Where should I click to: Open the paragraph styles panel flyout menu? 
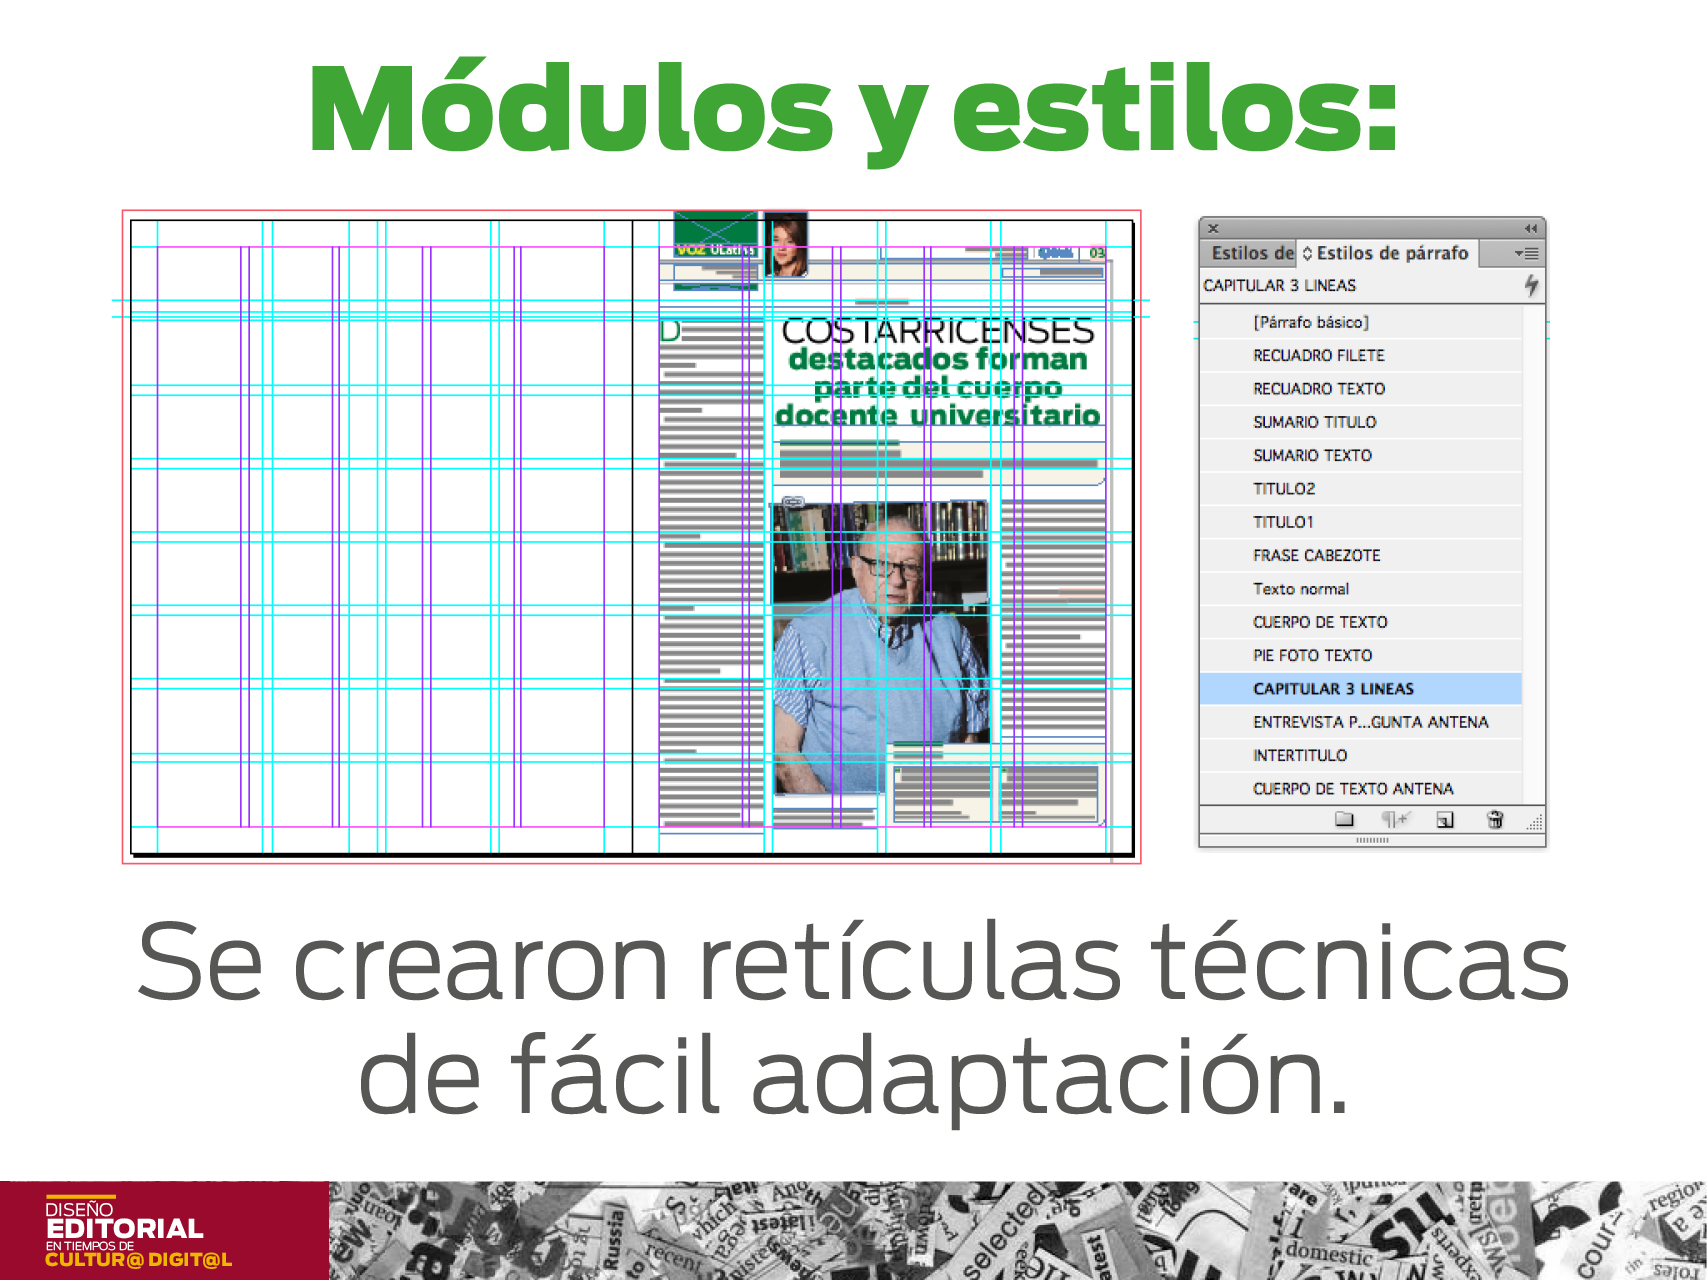(x=1526, y=254)
